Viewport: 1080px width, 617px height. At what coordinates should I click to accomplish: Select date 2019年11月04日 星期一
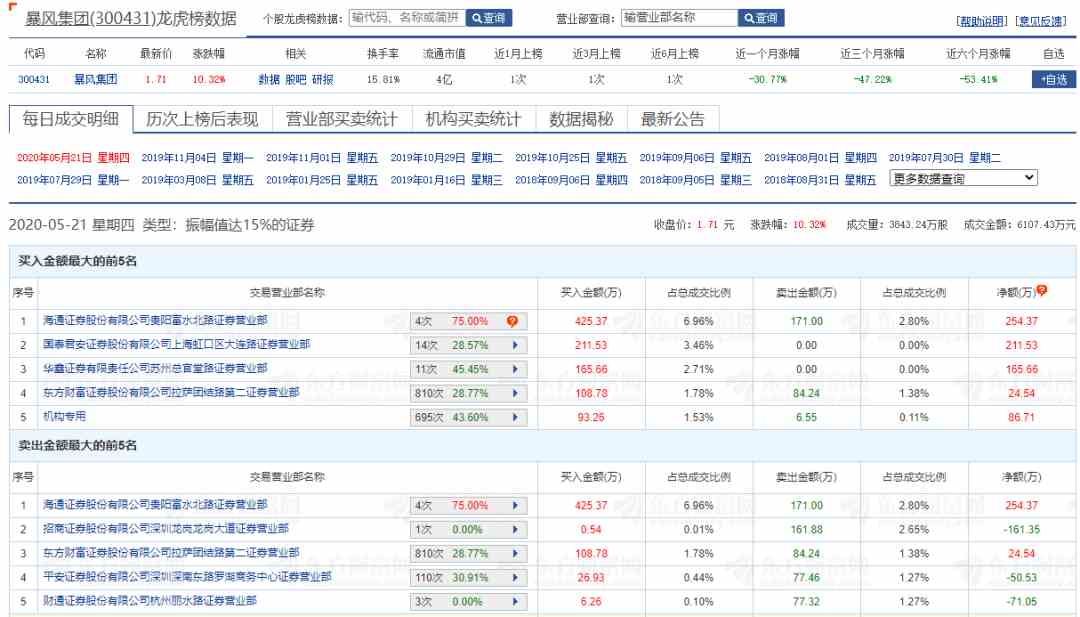click(197, 157)
